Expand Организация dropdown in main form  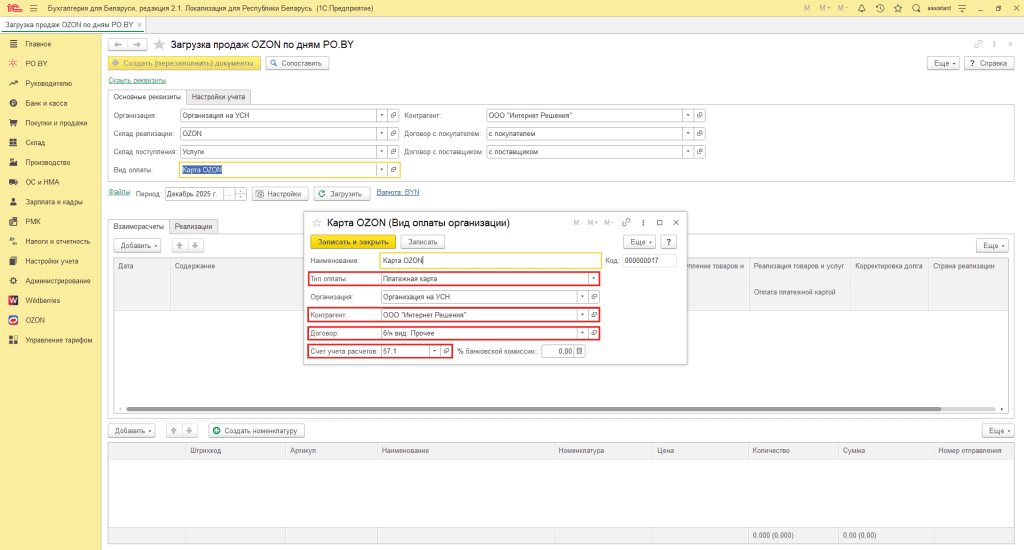pos(381,116)
